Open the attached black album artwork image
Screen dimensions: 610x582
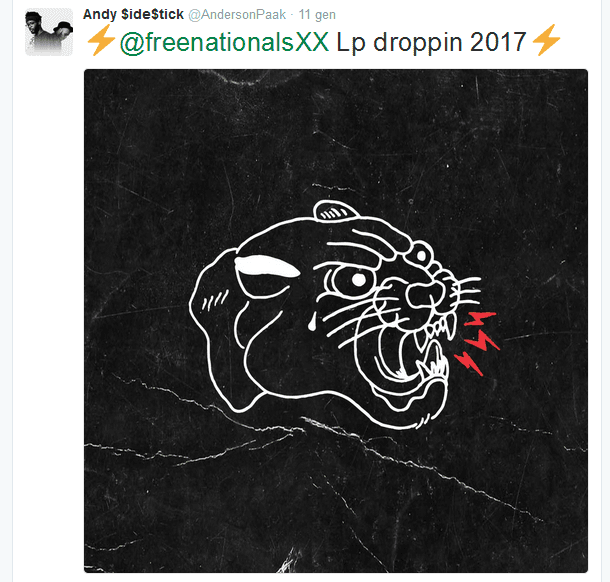click(x=336, y=321)
